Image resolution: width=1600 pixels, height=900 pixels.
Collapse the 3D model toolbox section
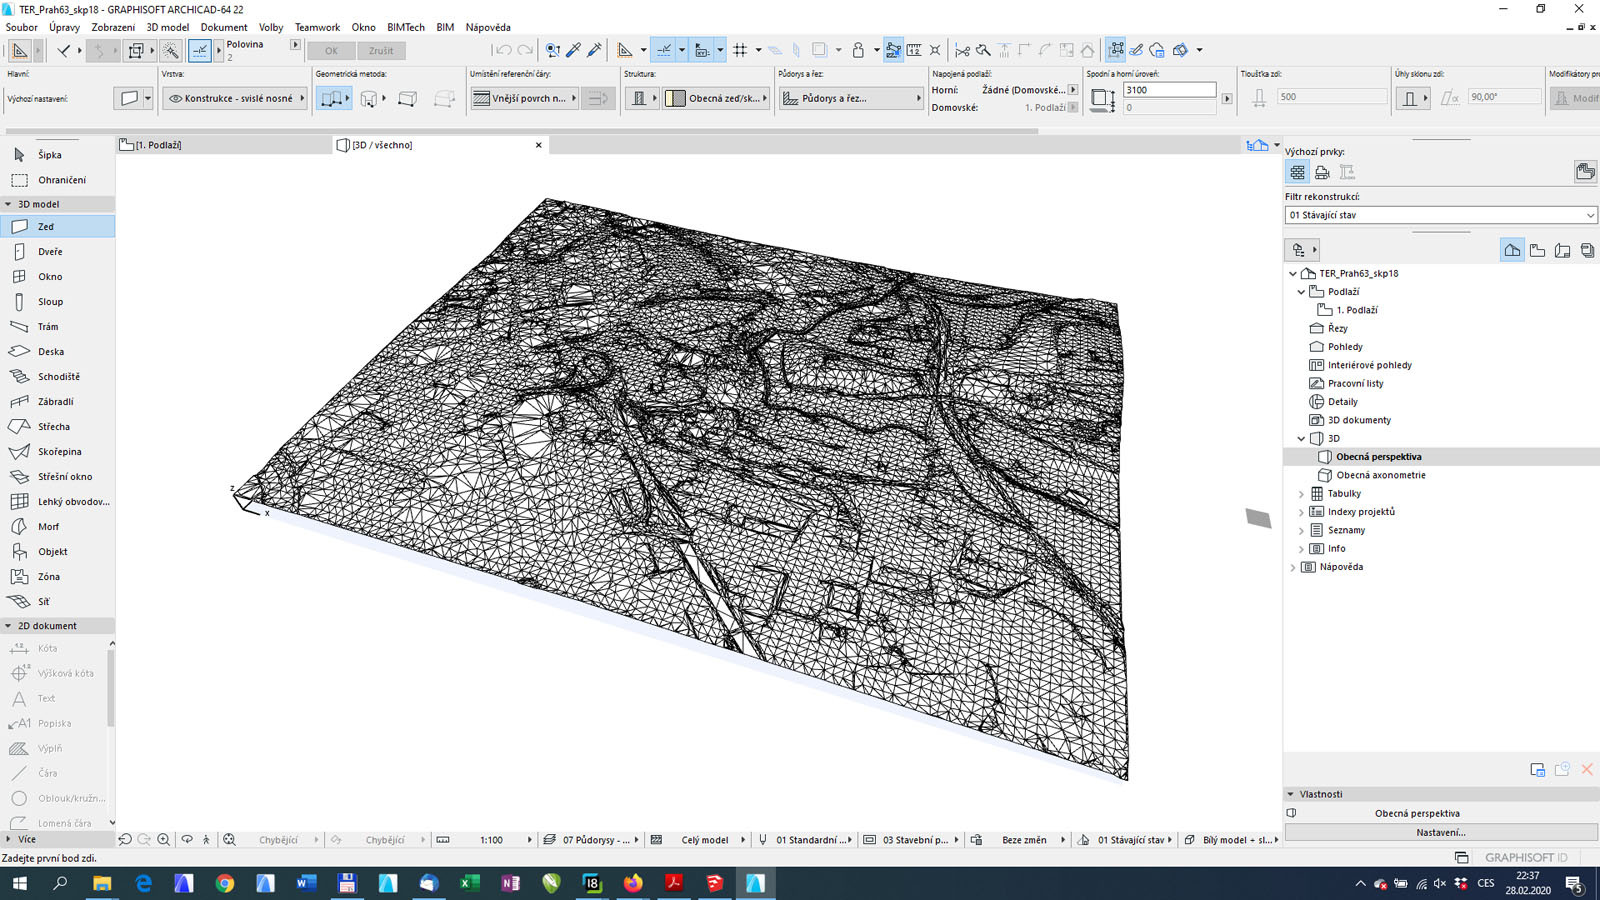pyautogui.click(x=9, y=204)
